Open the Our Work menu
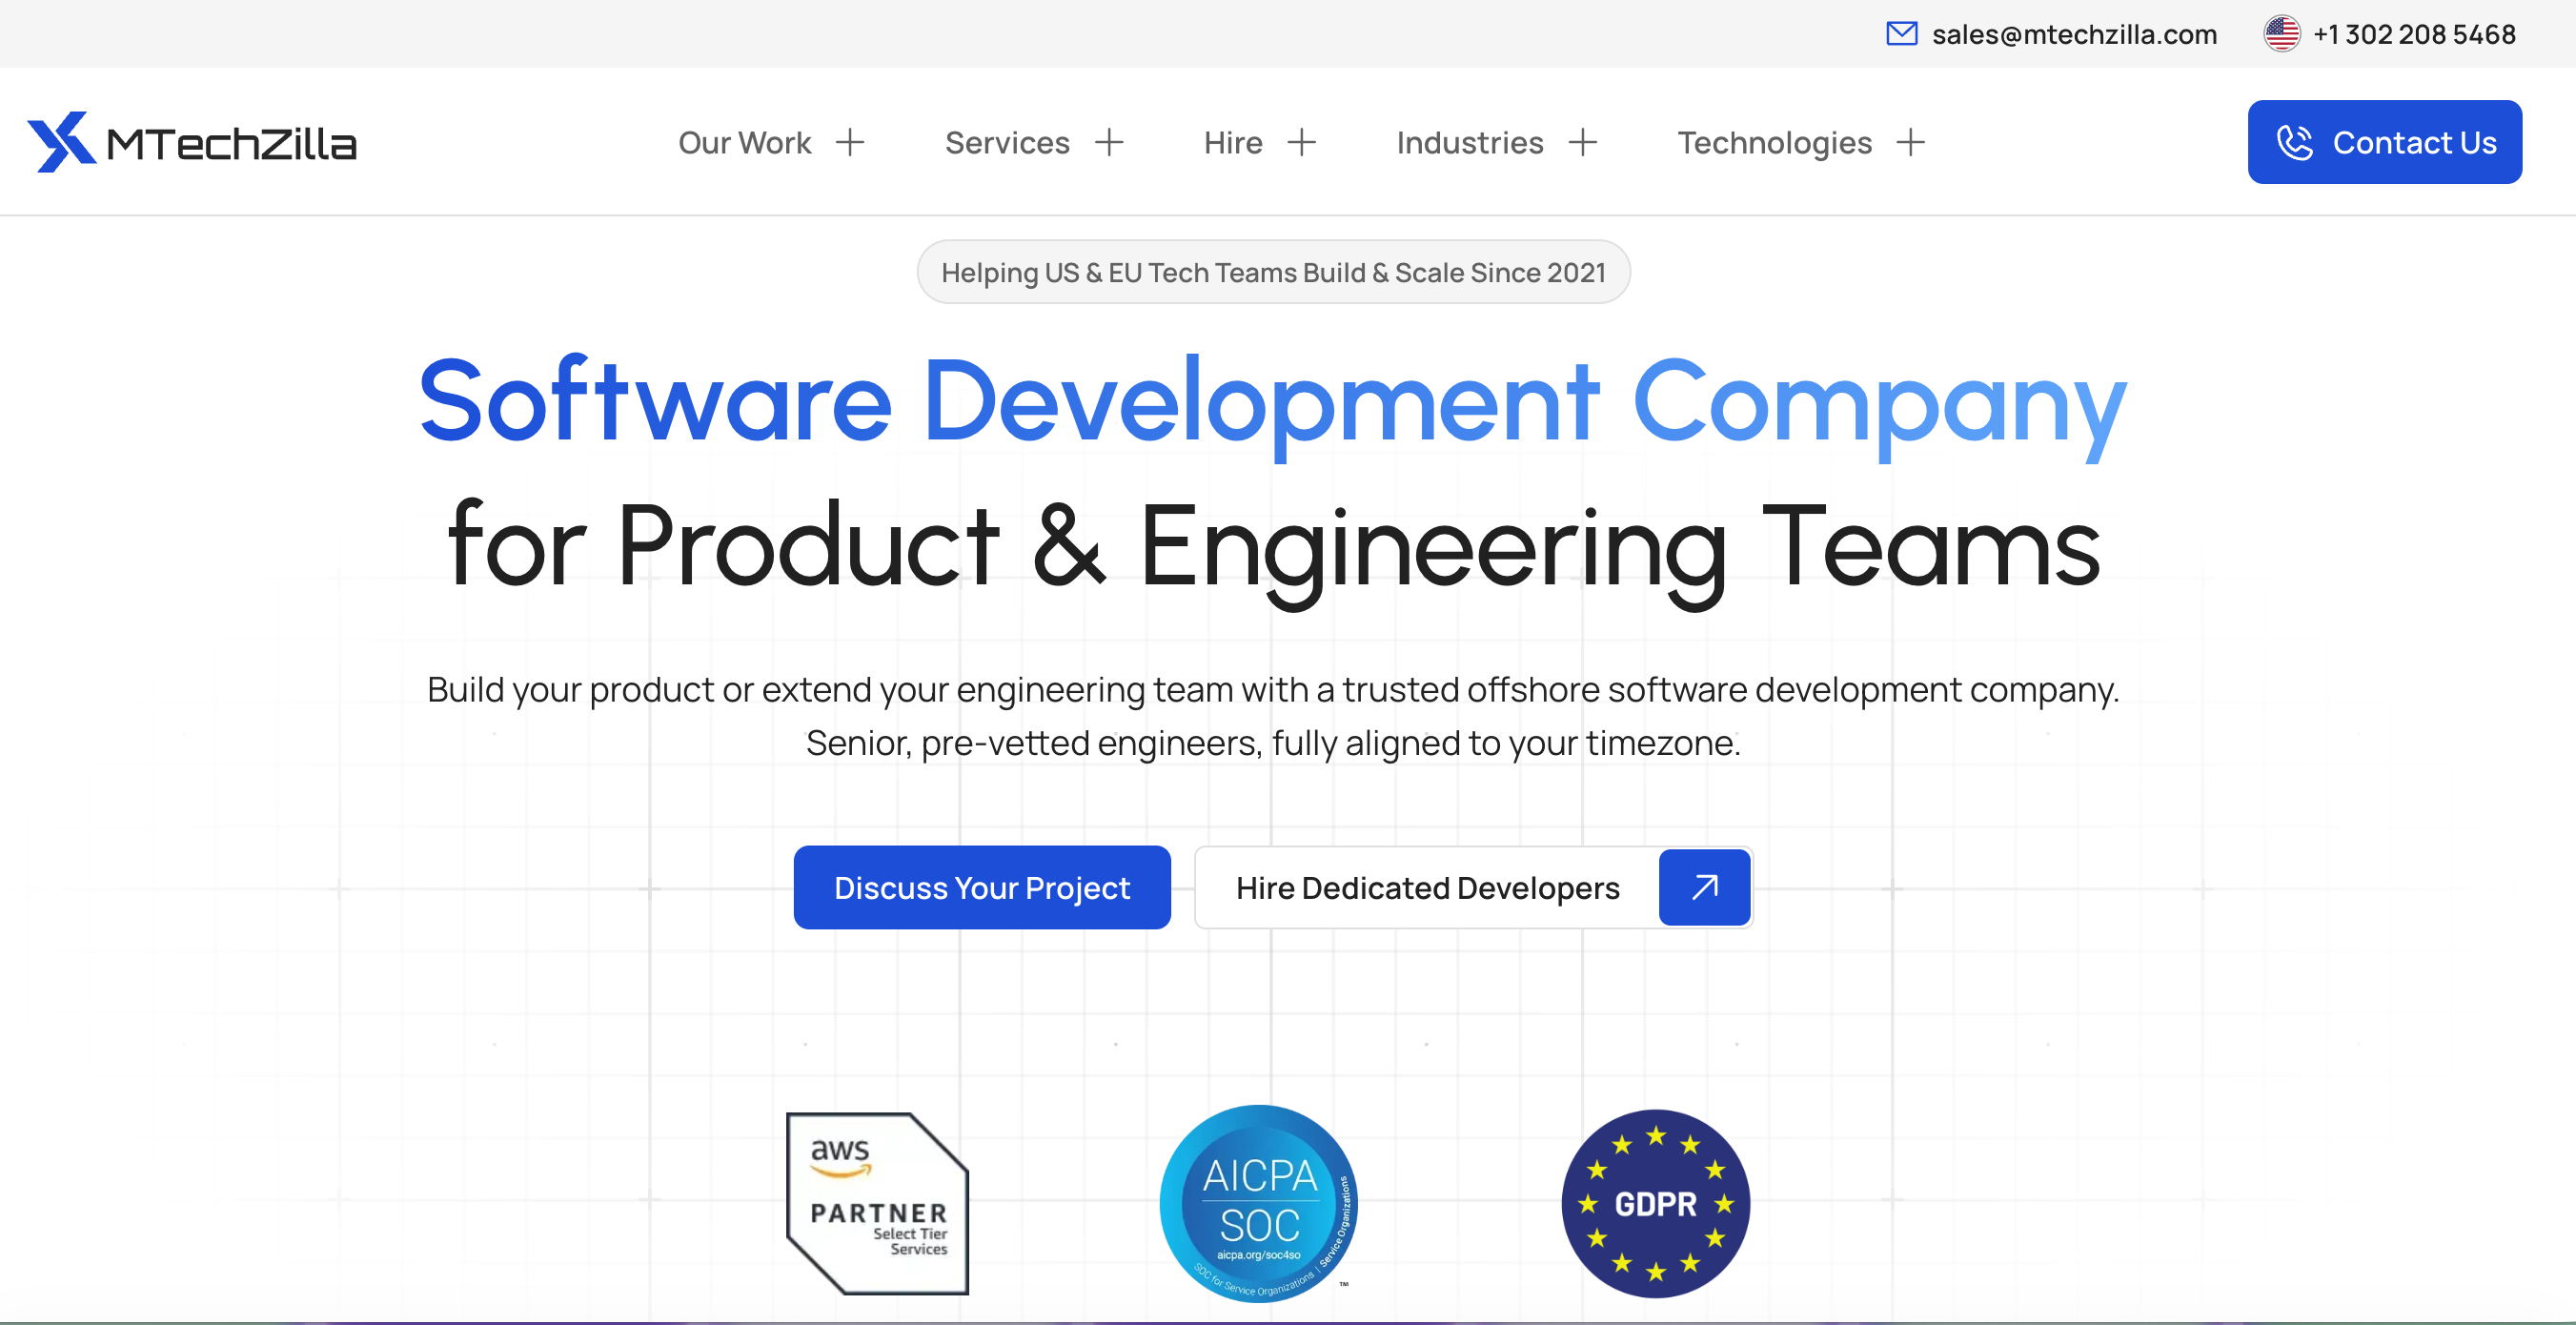The image size is (2576, 1325). tap(745, 142)
